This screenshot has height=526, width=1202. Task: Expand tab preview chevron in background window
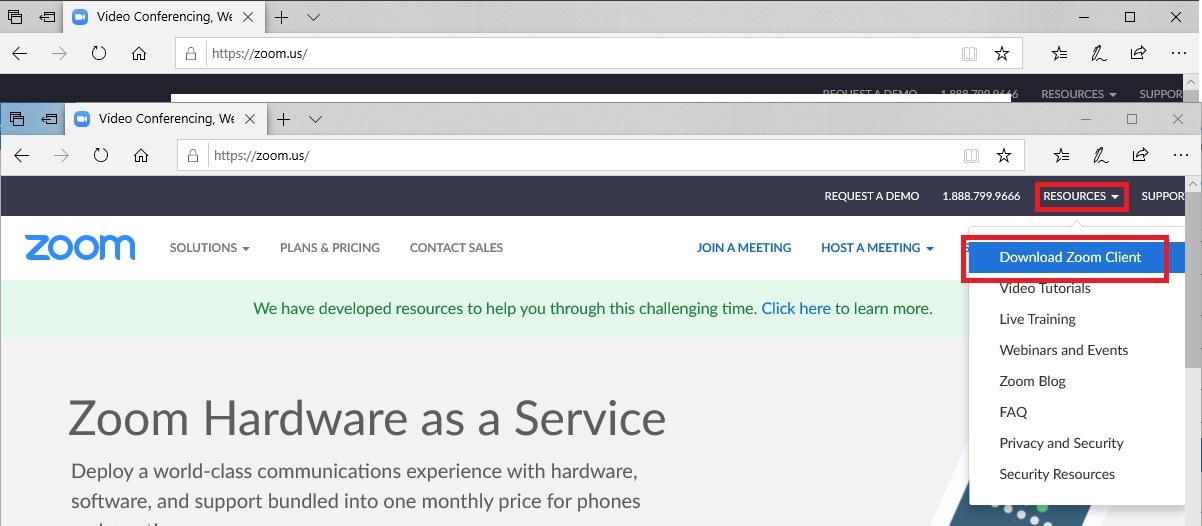pyautogui.click(x=313, y=17)
